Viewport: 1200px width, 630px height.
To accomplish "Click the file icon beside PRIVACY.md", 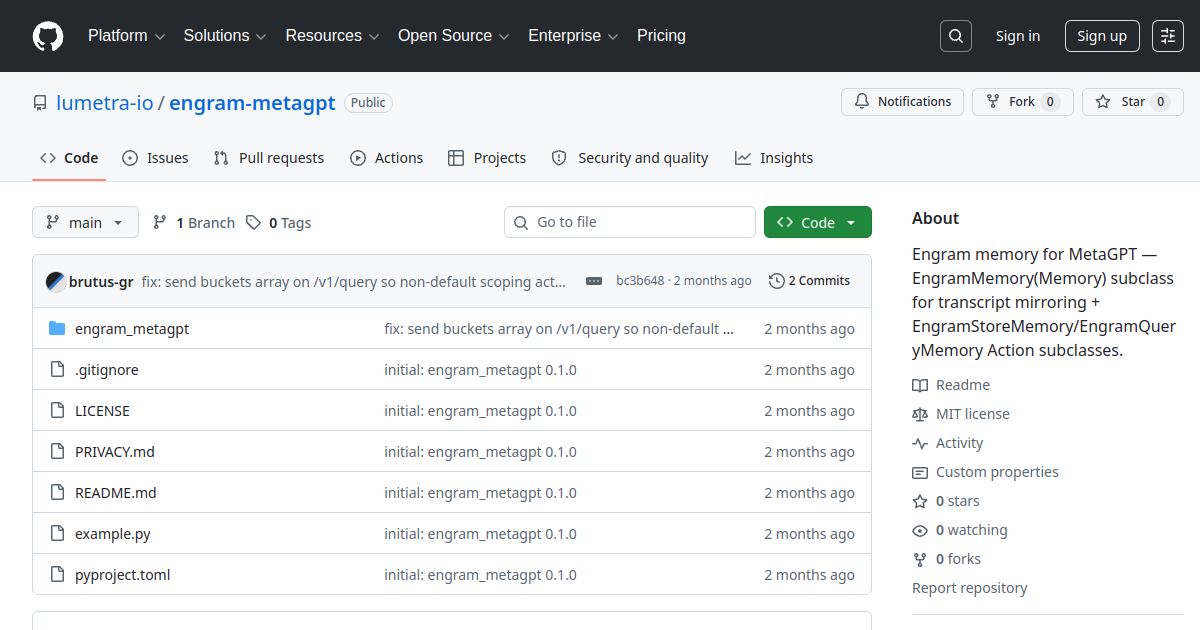I will tap(57, 452).
